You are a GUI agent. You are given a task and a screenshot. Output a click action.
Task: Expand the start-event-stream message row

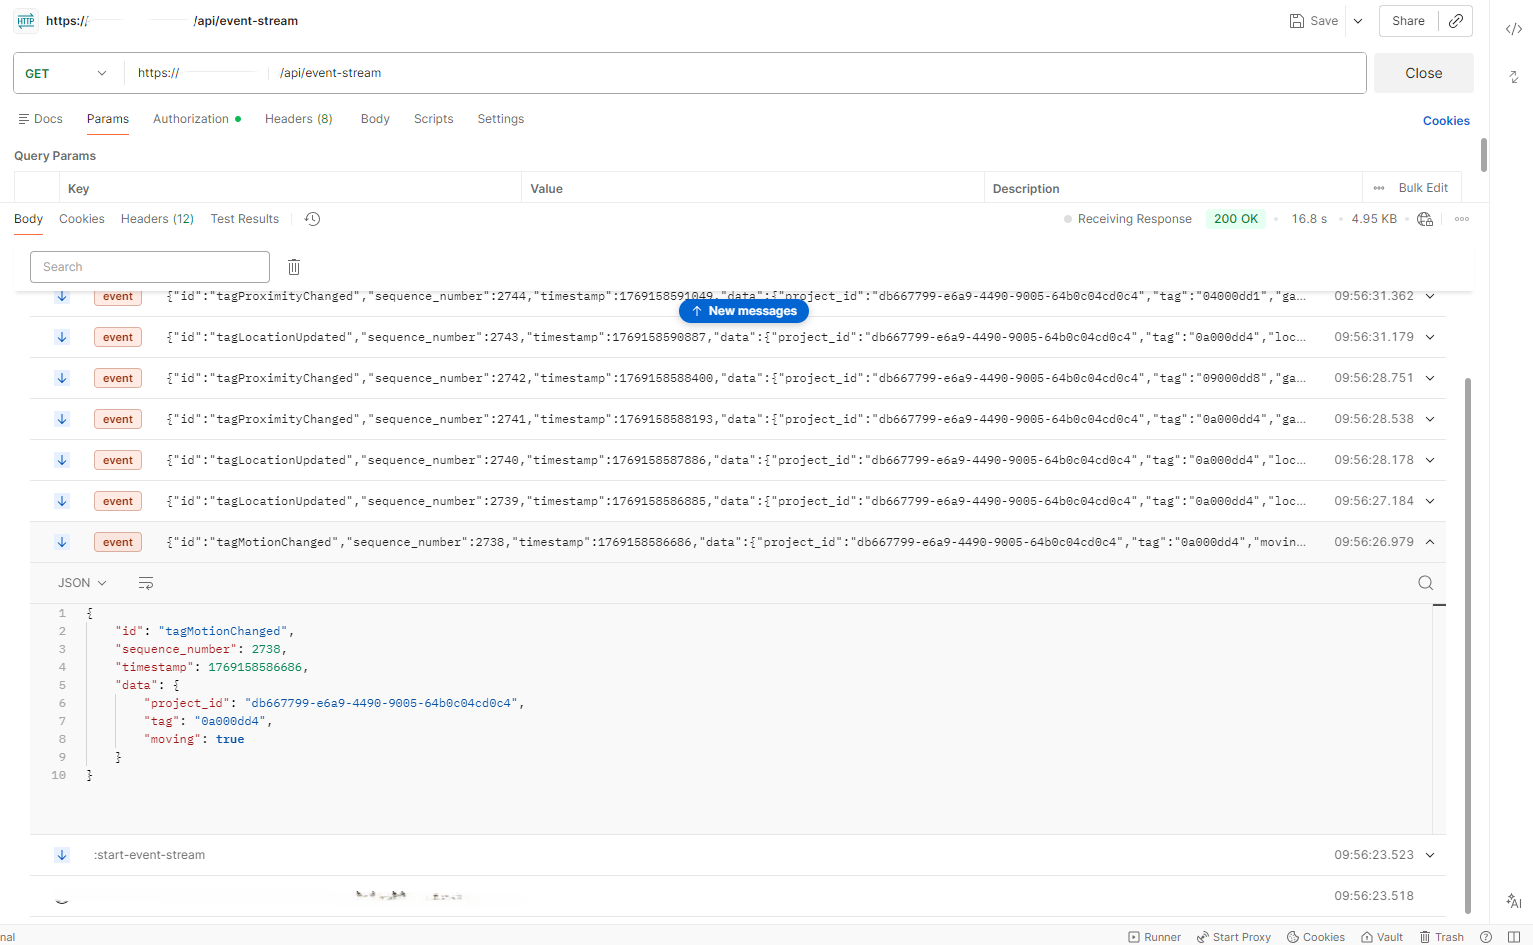1429,855
